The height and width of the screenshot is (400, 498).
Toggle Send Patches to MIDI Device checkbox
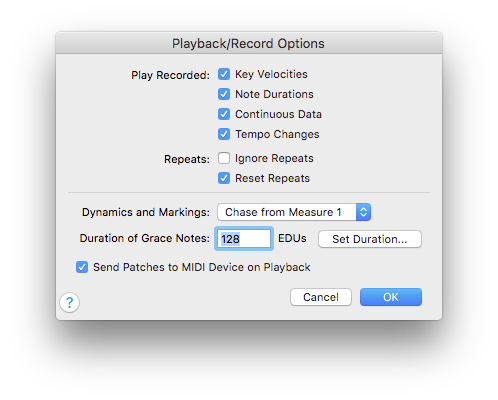[x=82, y=267]
